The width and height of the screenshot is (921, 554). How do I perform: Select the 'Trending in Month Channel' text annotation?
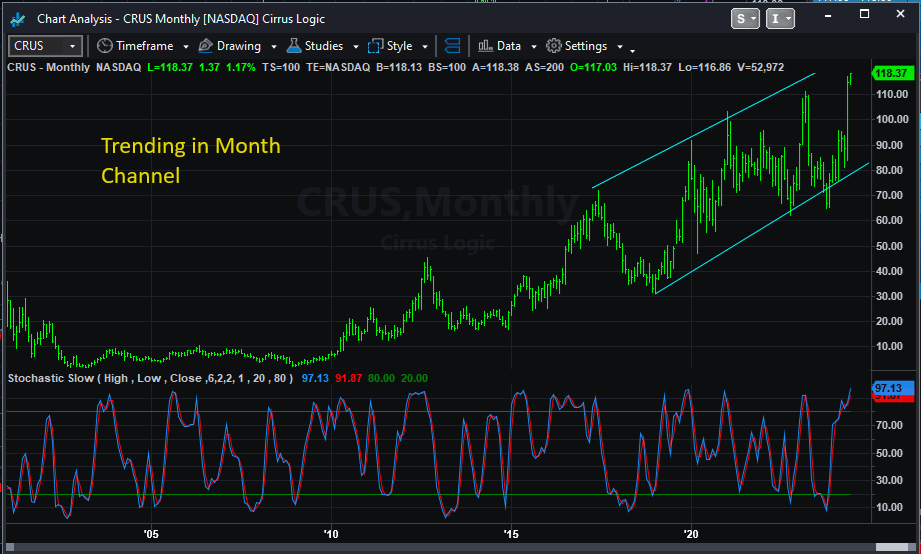click(190, 160)
